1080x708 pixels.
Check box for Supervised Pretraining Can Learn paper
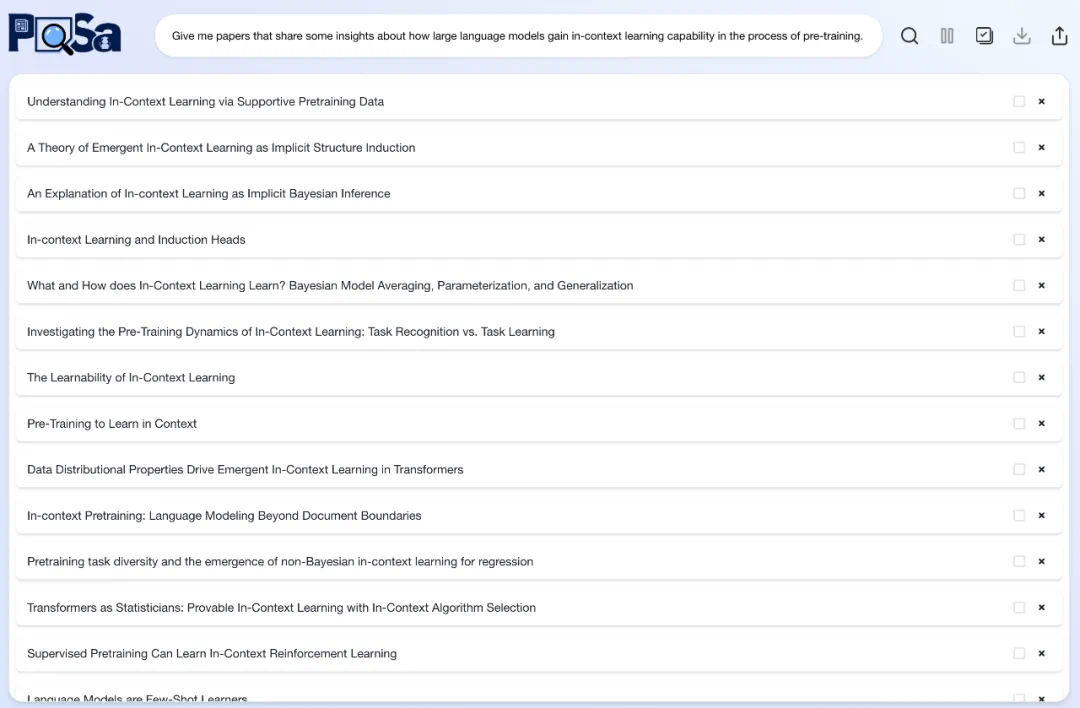[1019, 653]
